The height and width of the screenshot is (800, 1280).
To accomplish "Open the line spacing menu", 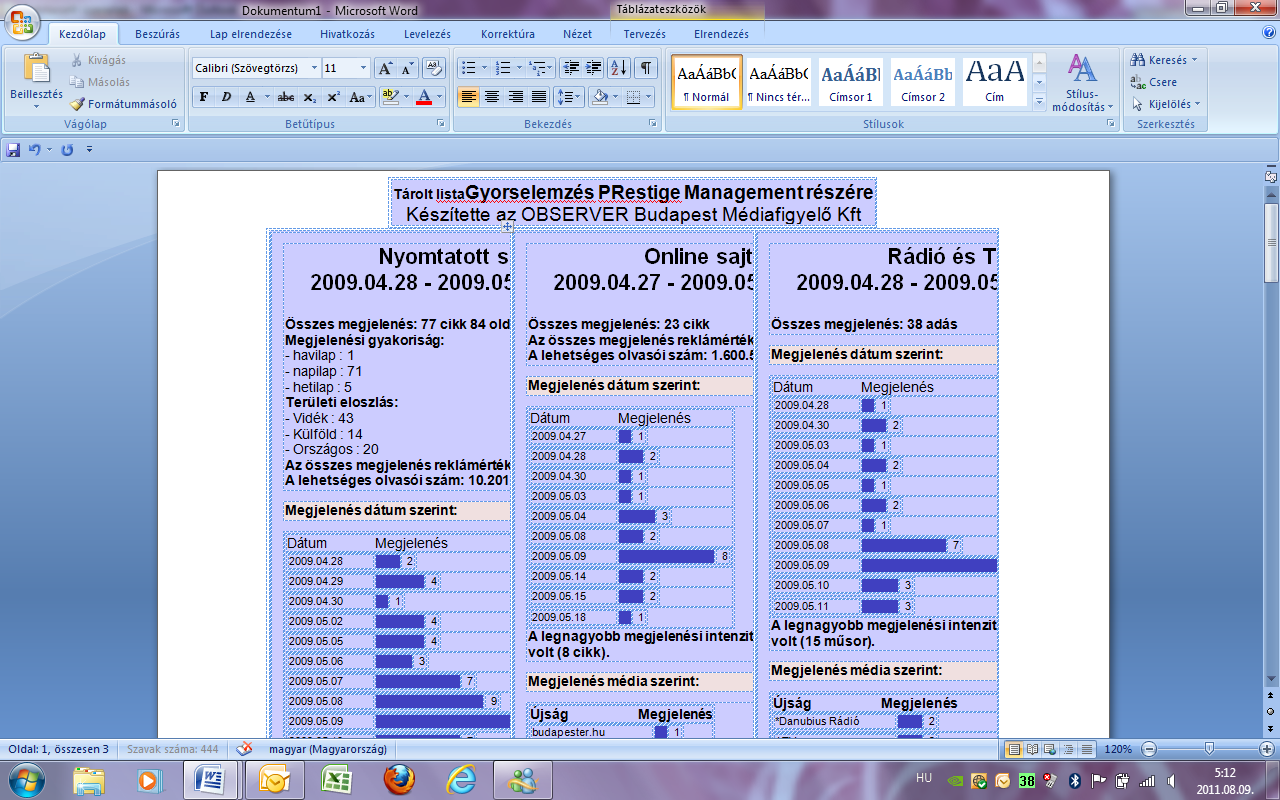I will (568, 97).
